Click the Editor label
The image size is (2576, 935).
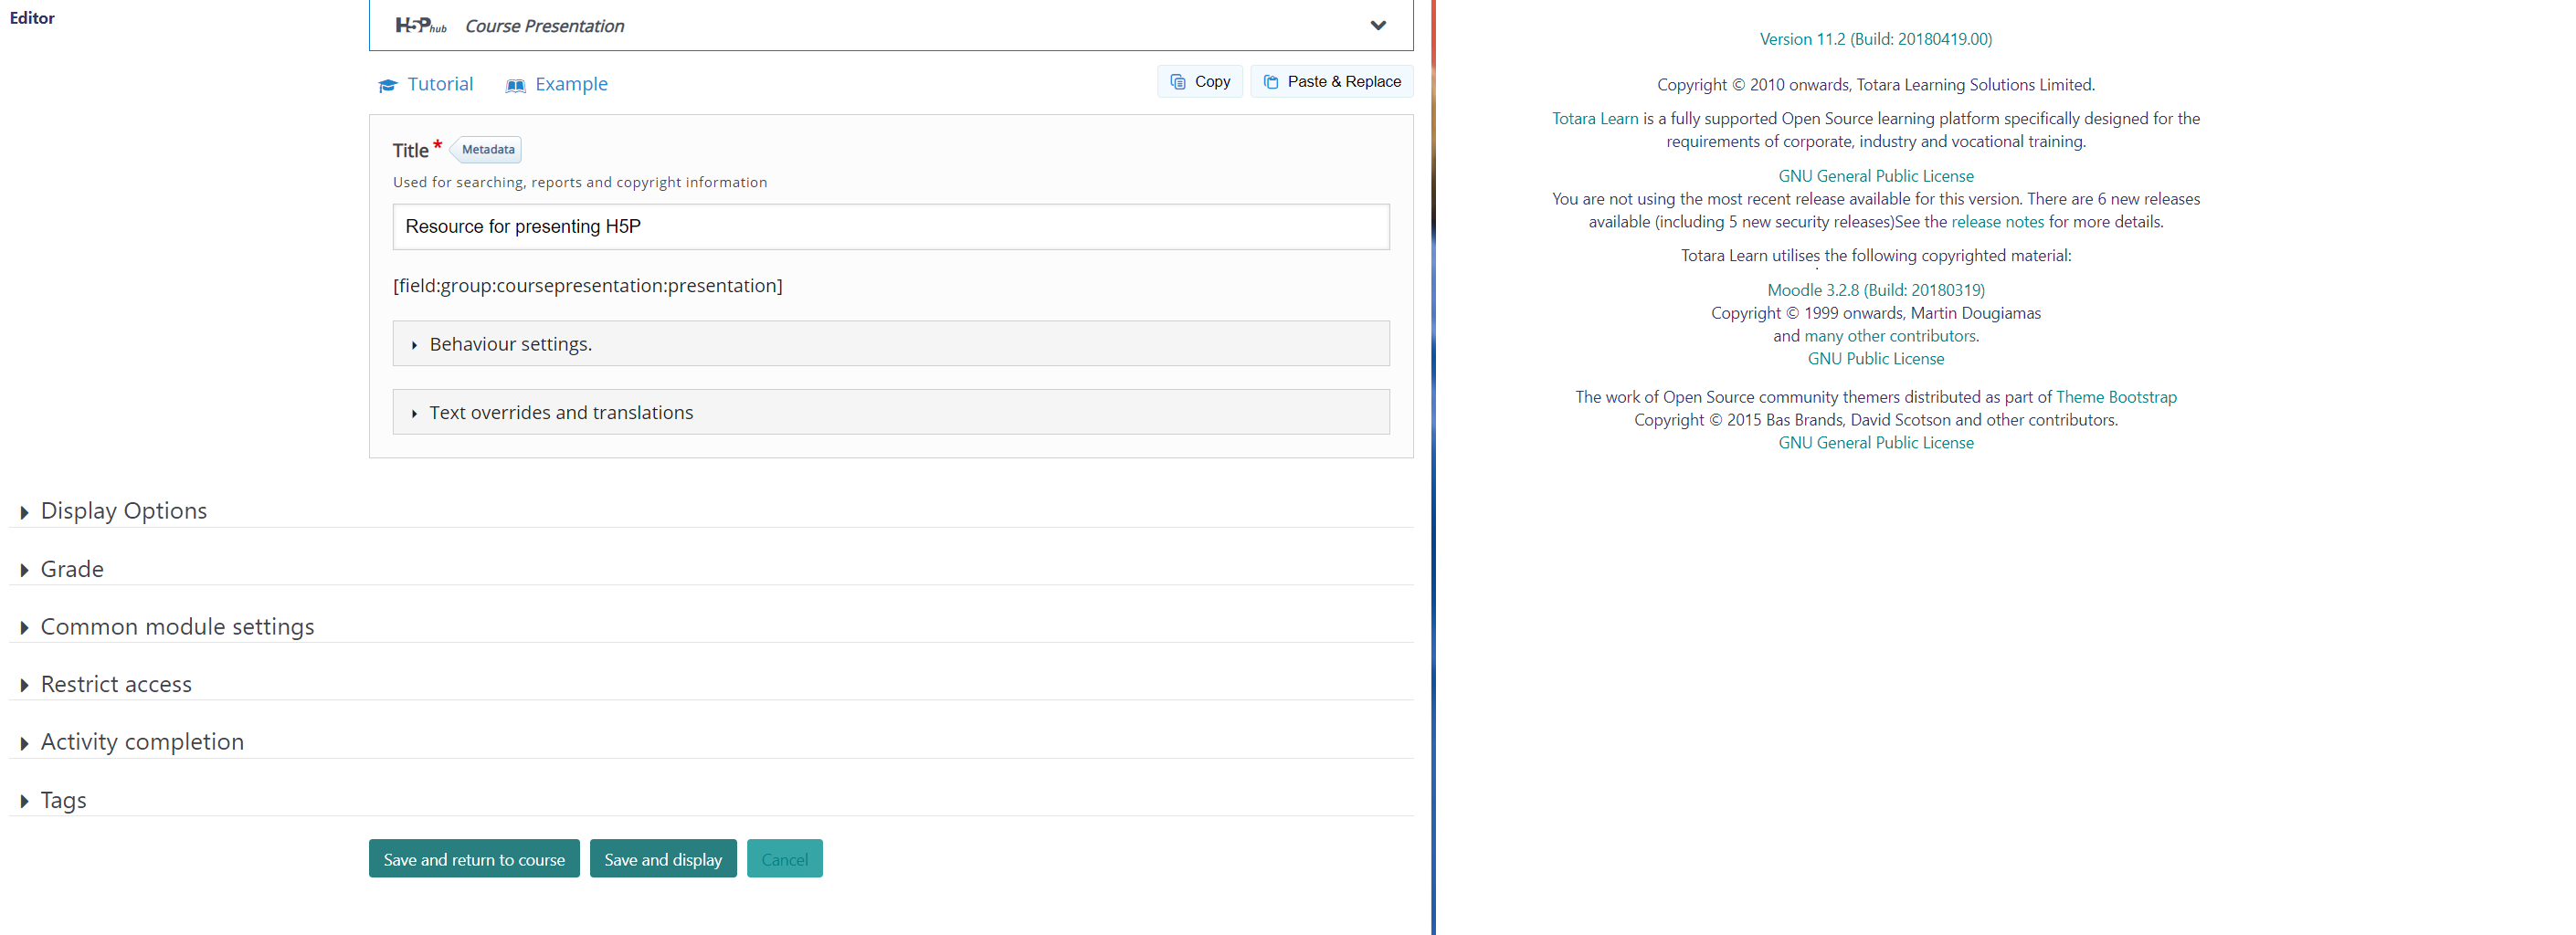[x=32, y=18]
